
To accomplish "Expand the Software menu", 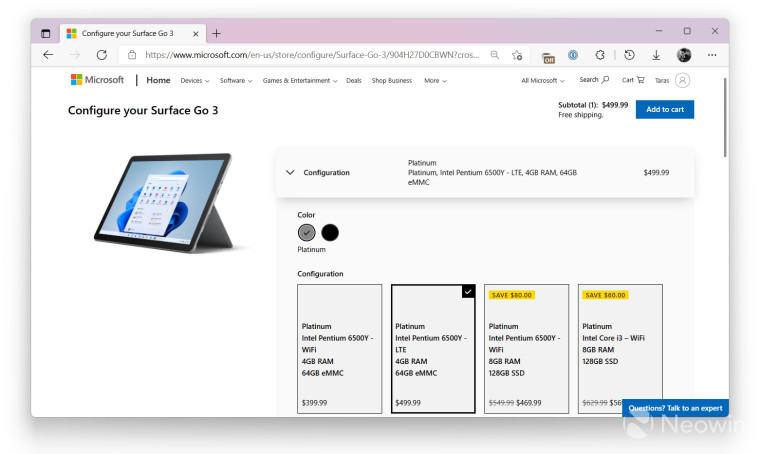I will (236, 80).
